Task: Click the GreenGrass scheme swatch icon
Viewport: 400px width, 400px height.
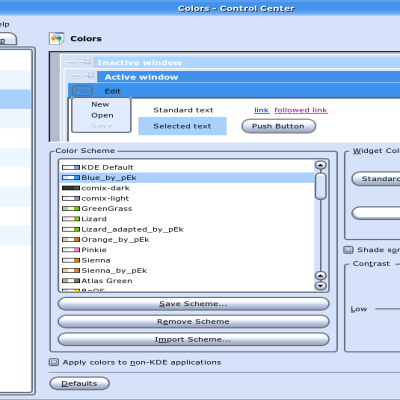Action: [71, 209]
